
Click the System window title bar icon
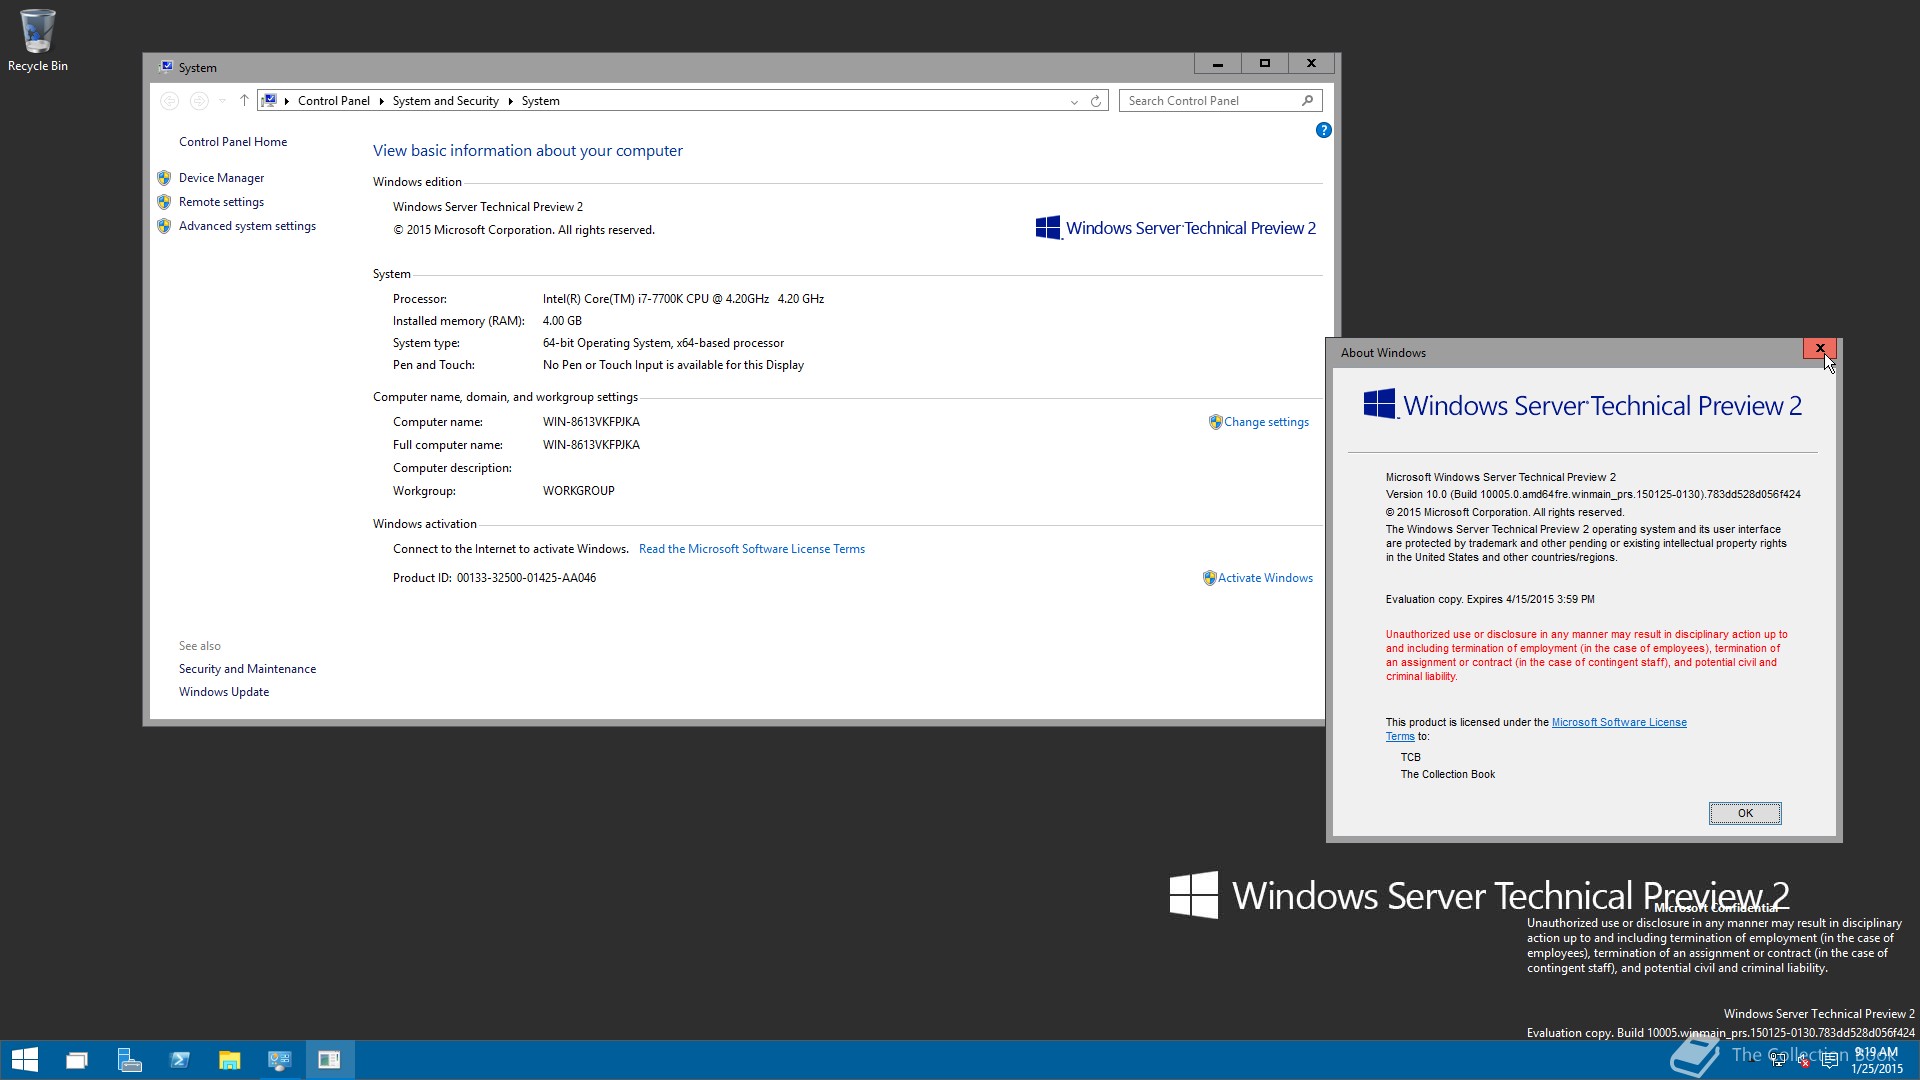tap(166, 67)
